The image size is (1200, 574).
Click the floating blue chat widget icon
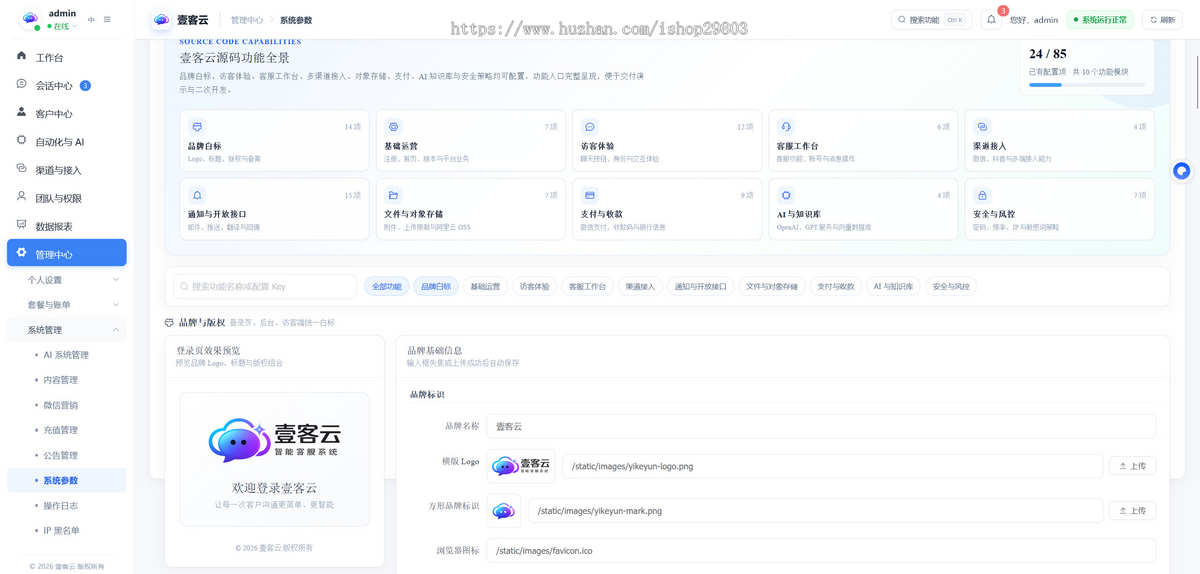(1181, 171)
